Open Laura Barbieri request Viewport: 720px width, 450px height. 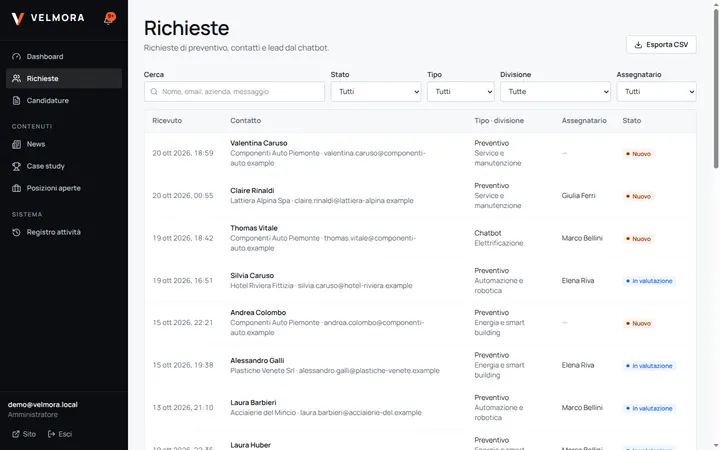pos(420,408)
